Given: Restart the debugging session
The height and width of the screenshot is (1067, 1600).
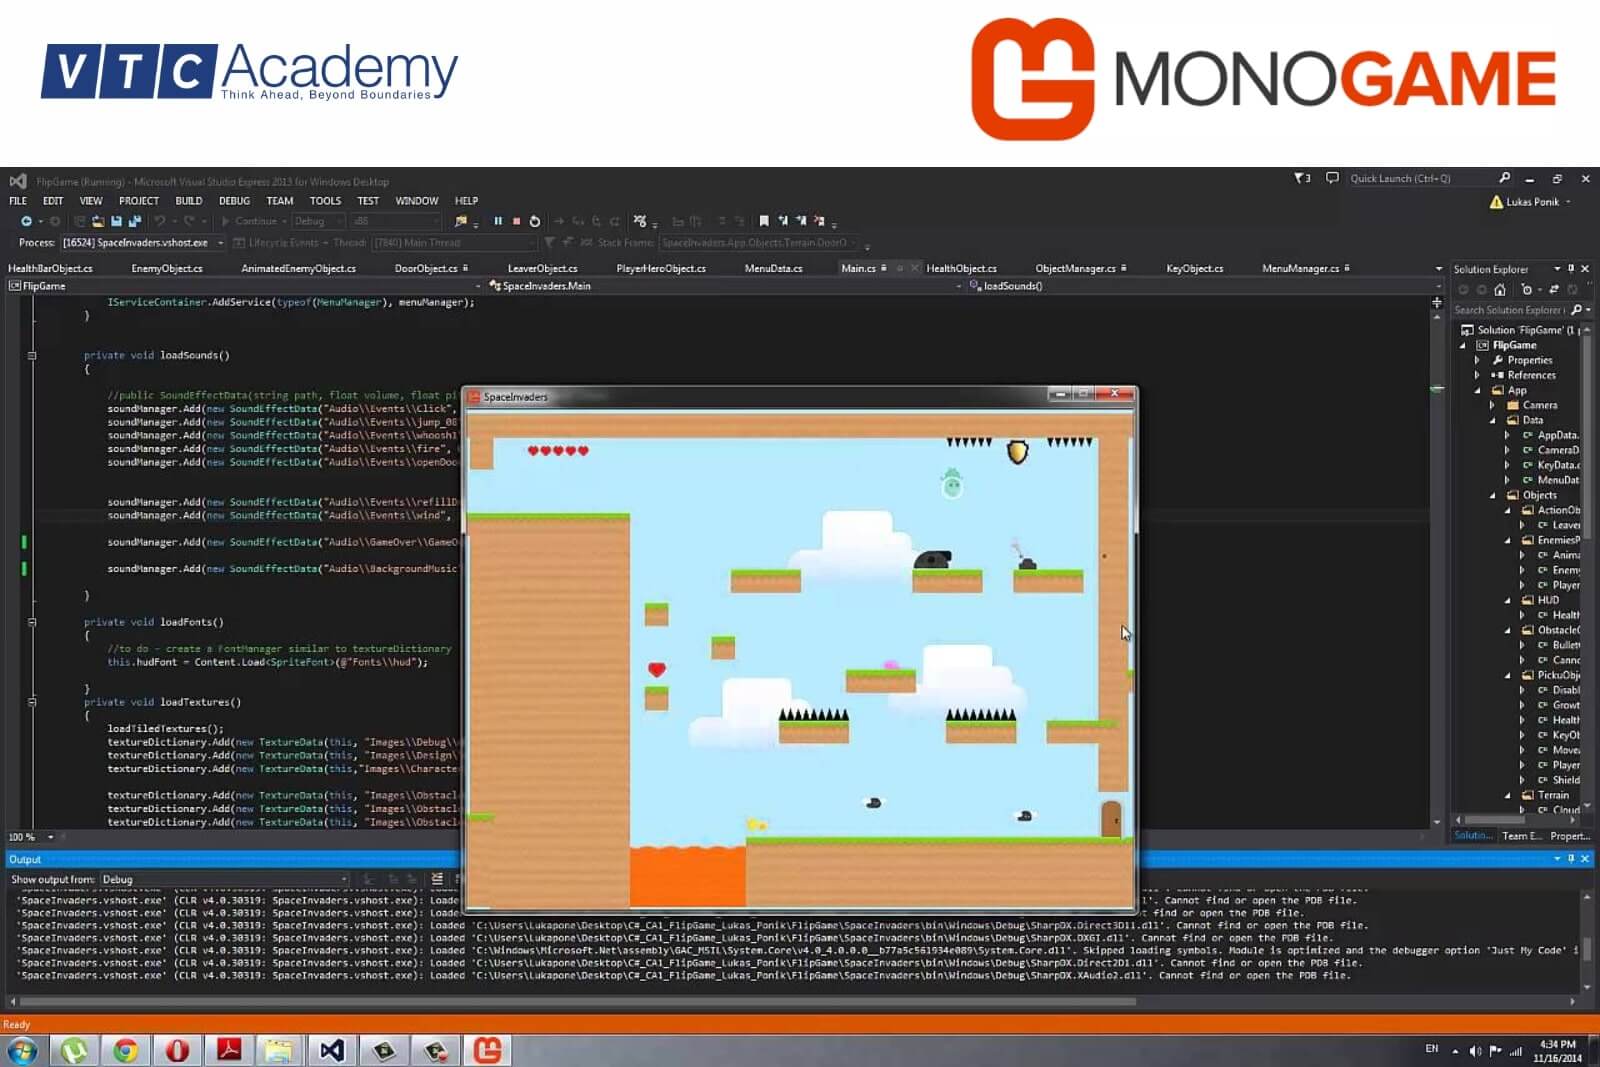Looking at the screenshot, I should [535, 221].
